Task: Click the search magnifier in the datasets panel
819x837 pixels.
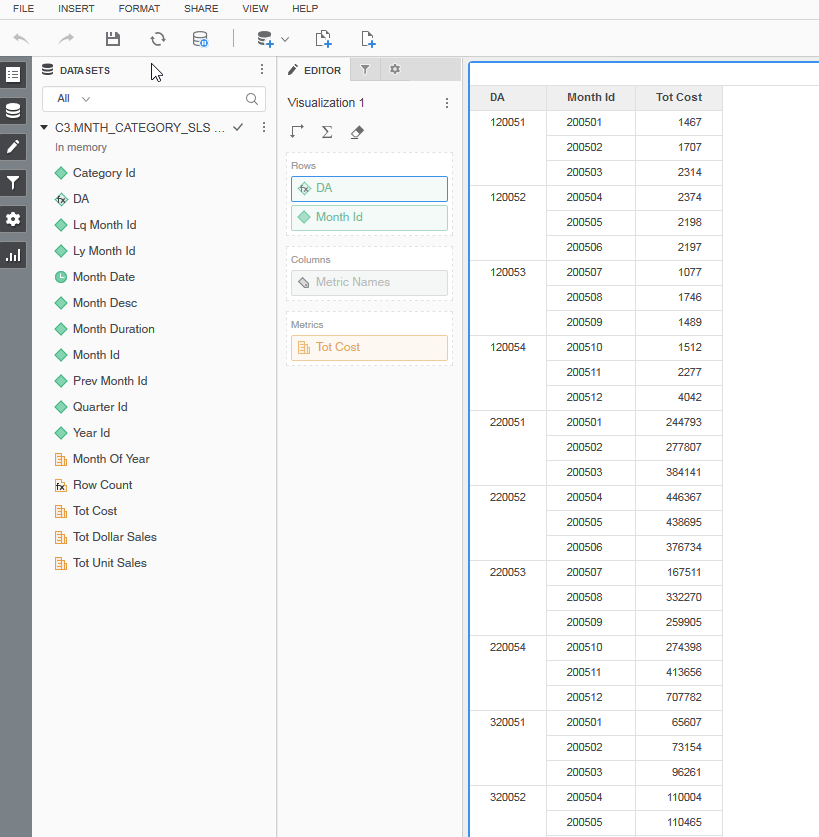Action: coord(251,100)
